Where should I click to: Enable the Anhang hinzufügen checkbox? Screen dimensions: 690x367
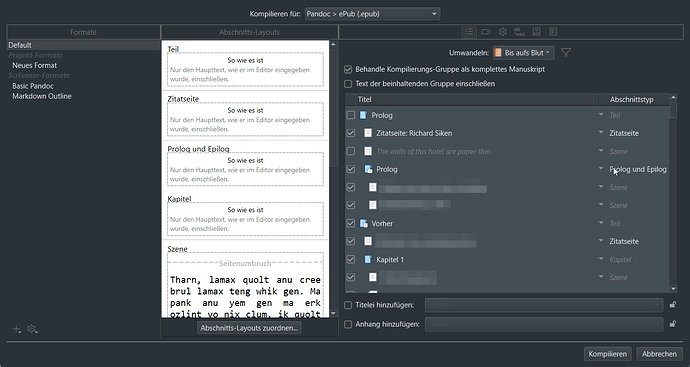pos(348,324)
